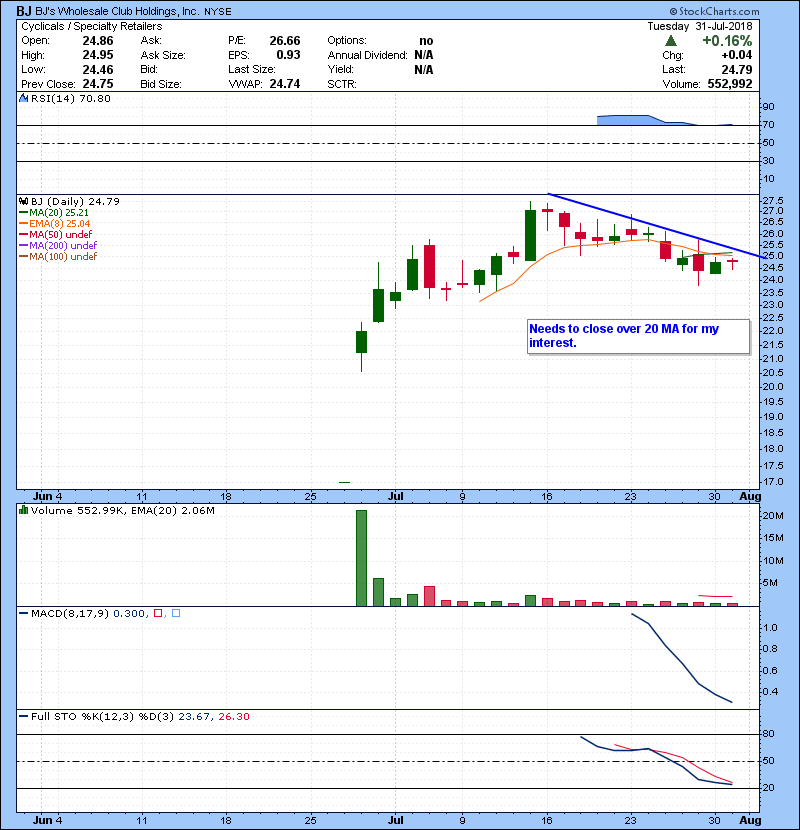Select the company name BJ's Wholesale Club Holdings, Inc.

117,11
